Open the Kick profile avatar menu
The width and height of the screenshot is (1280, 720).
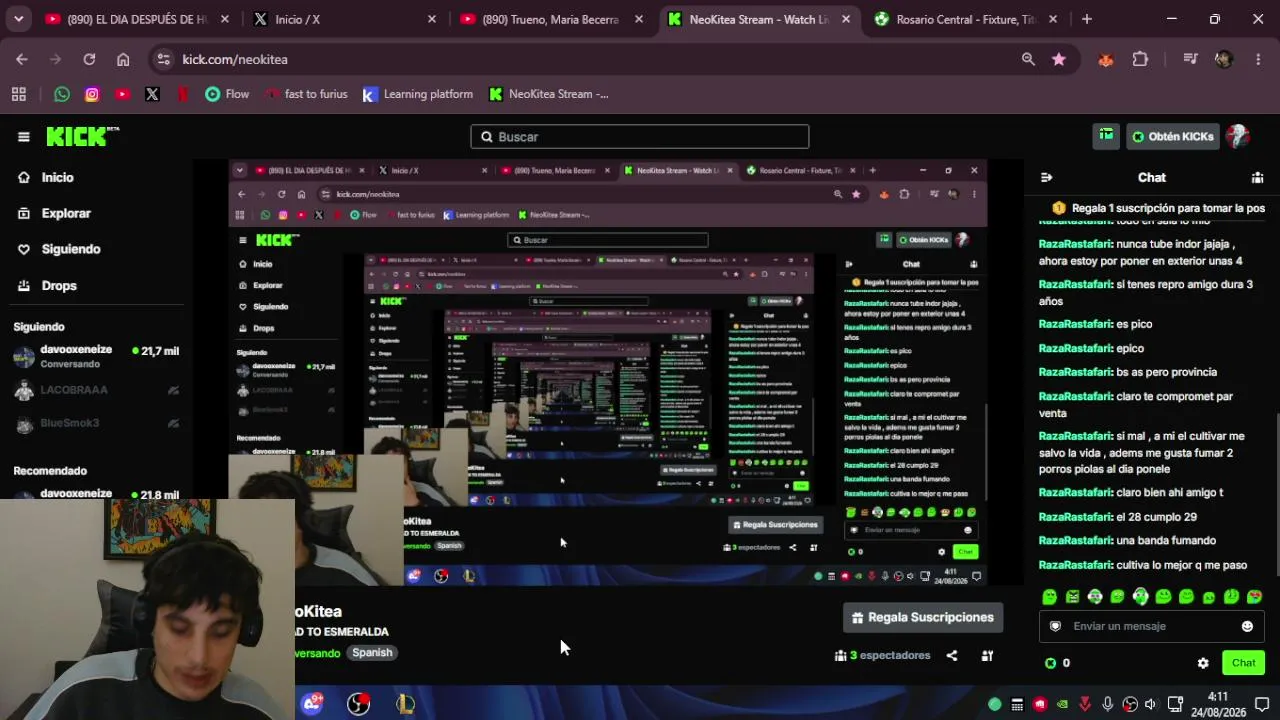[1238, 136]
